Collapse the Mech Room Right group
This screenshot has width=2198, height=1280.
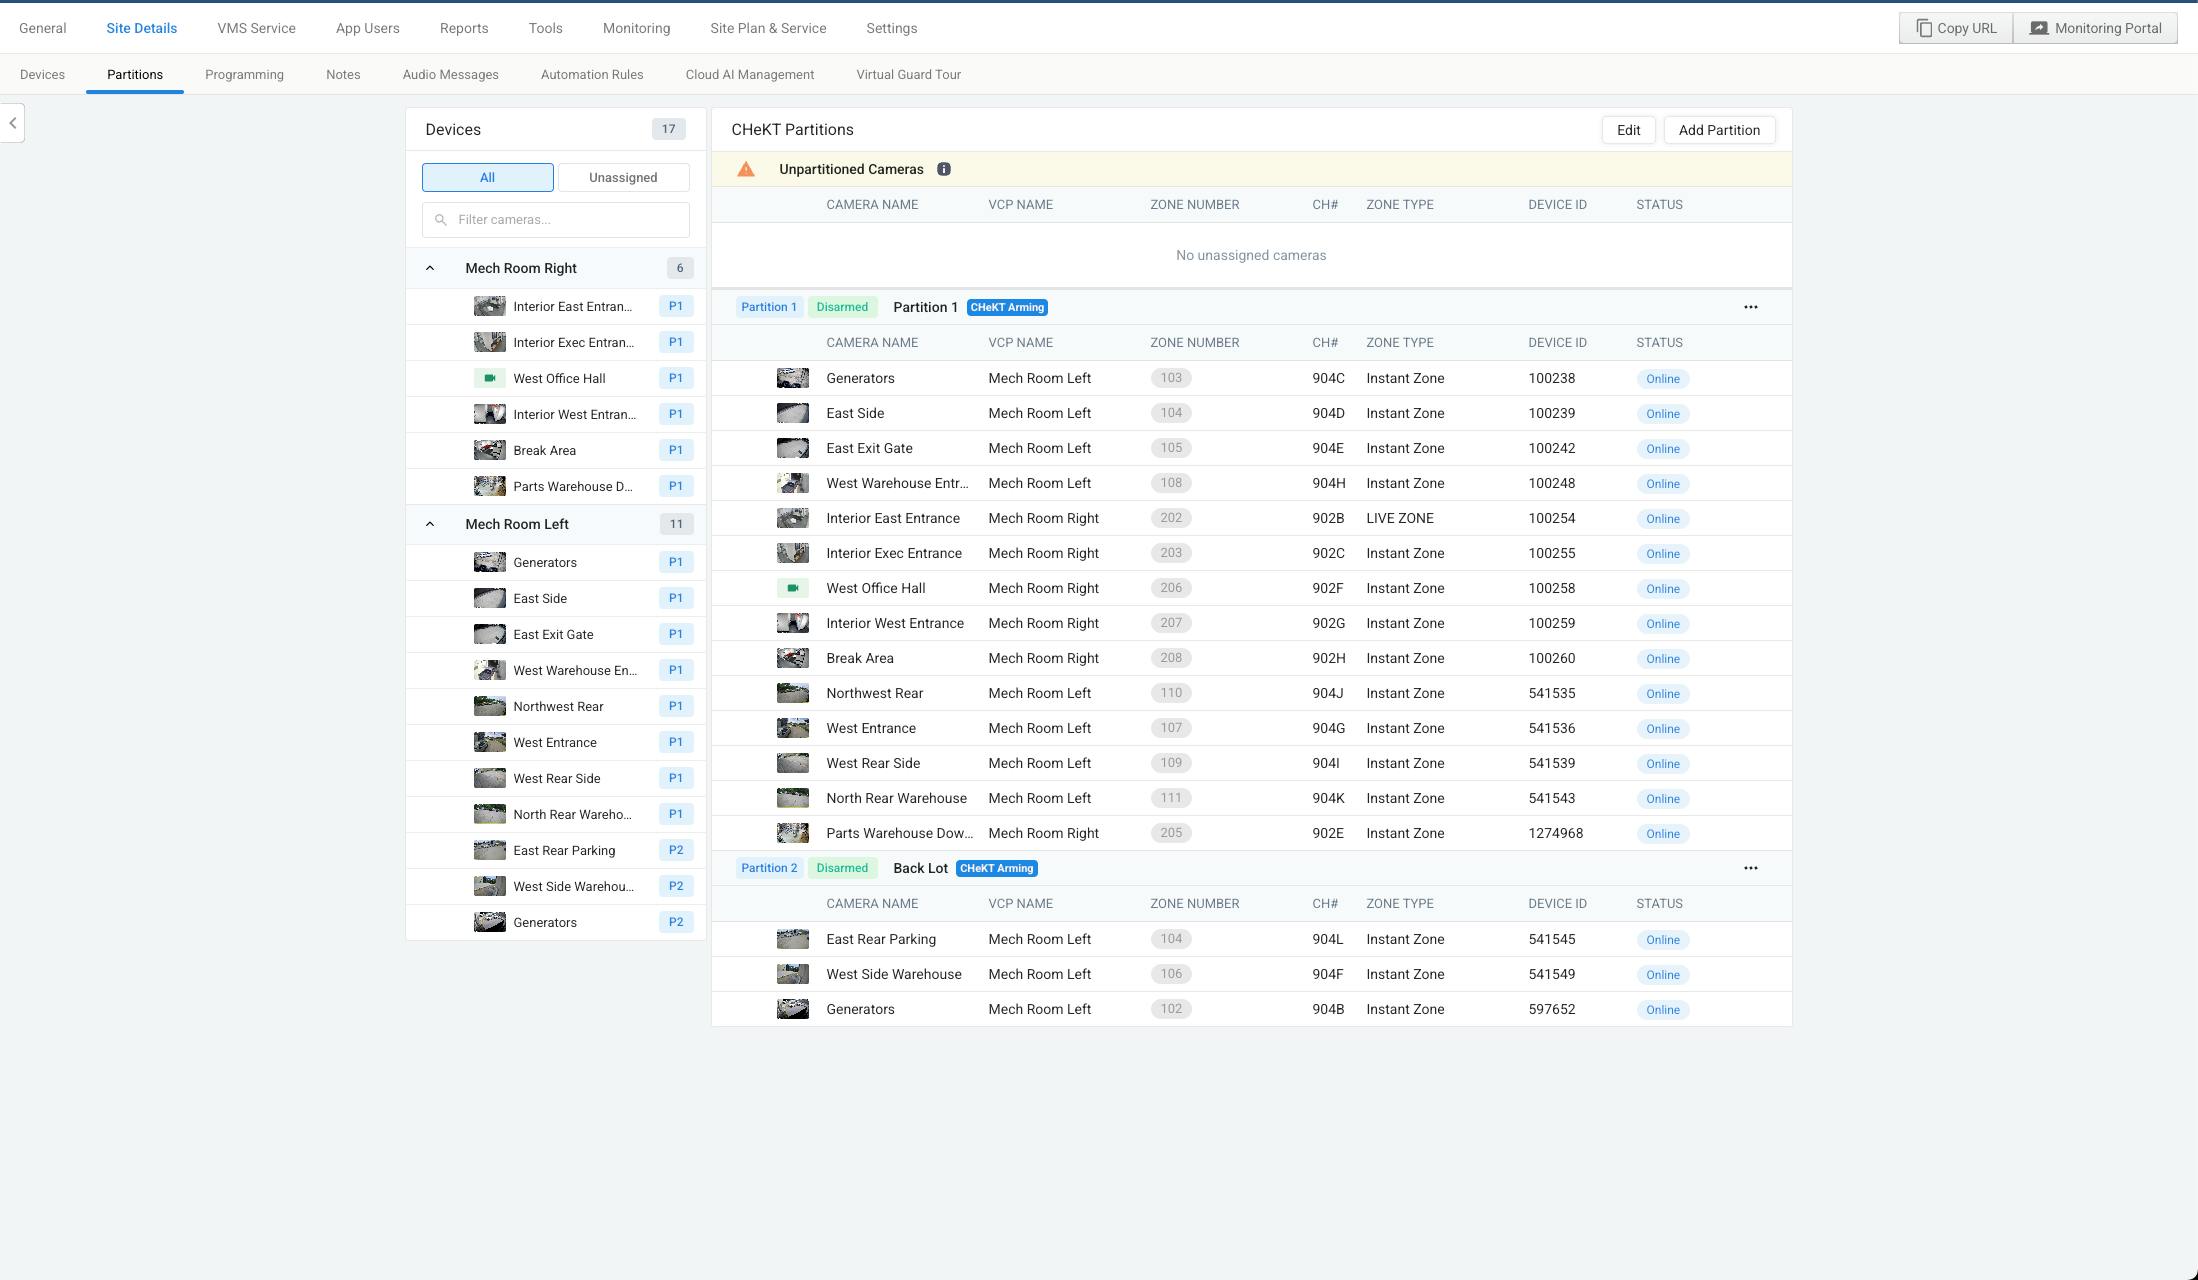(x=430, y=268)
